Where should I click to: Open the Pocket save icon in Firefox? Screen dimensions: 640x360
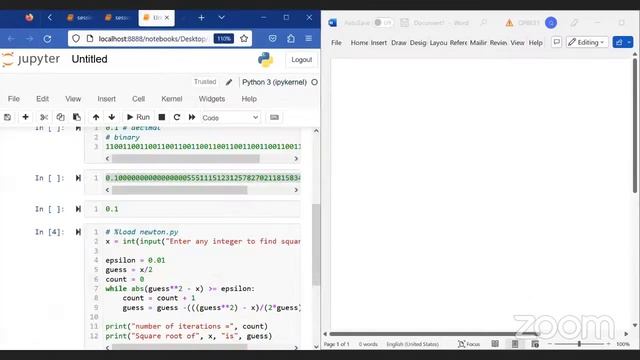coord(273,39)
